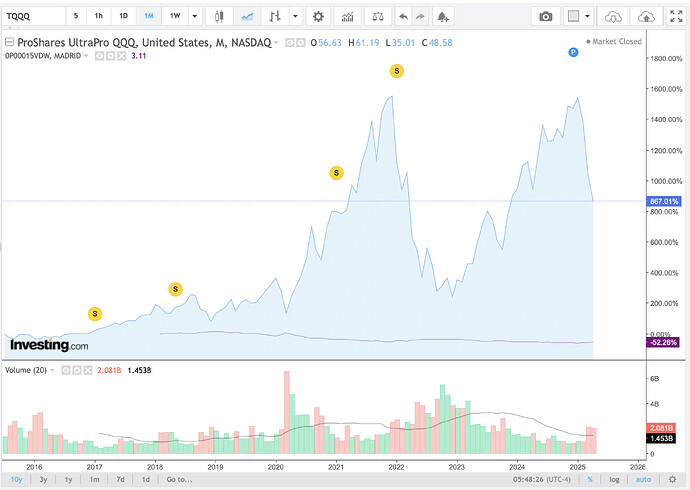Set range to 1m

tap(94, 479)
